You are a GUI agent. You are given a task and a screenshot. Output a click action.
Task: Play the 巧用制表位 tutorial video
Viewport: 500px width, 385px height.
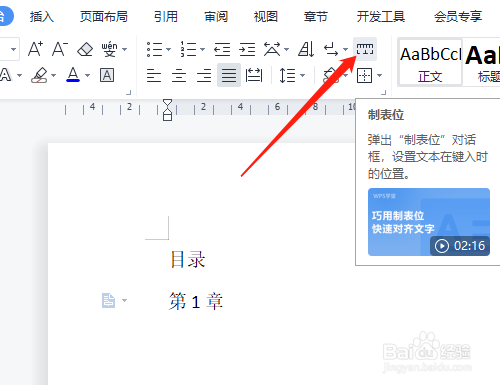point(429,222)
